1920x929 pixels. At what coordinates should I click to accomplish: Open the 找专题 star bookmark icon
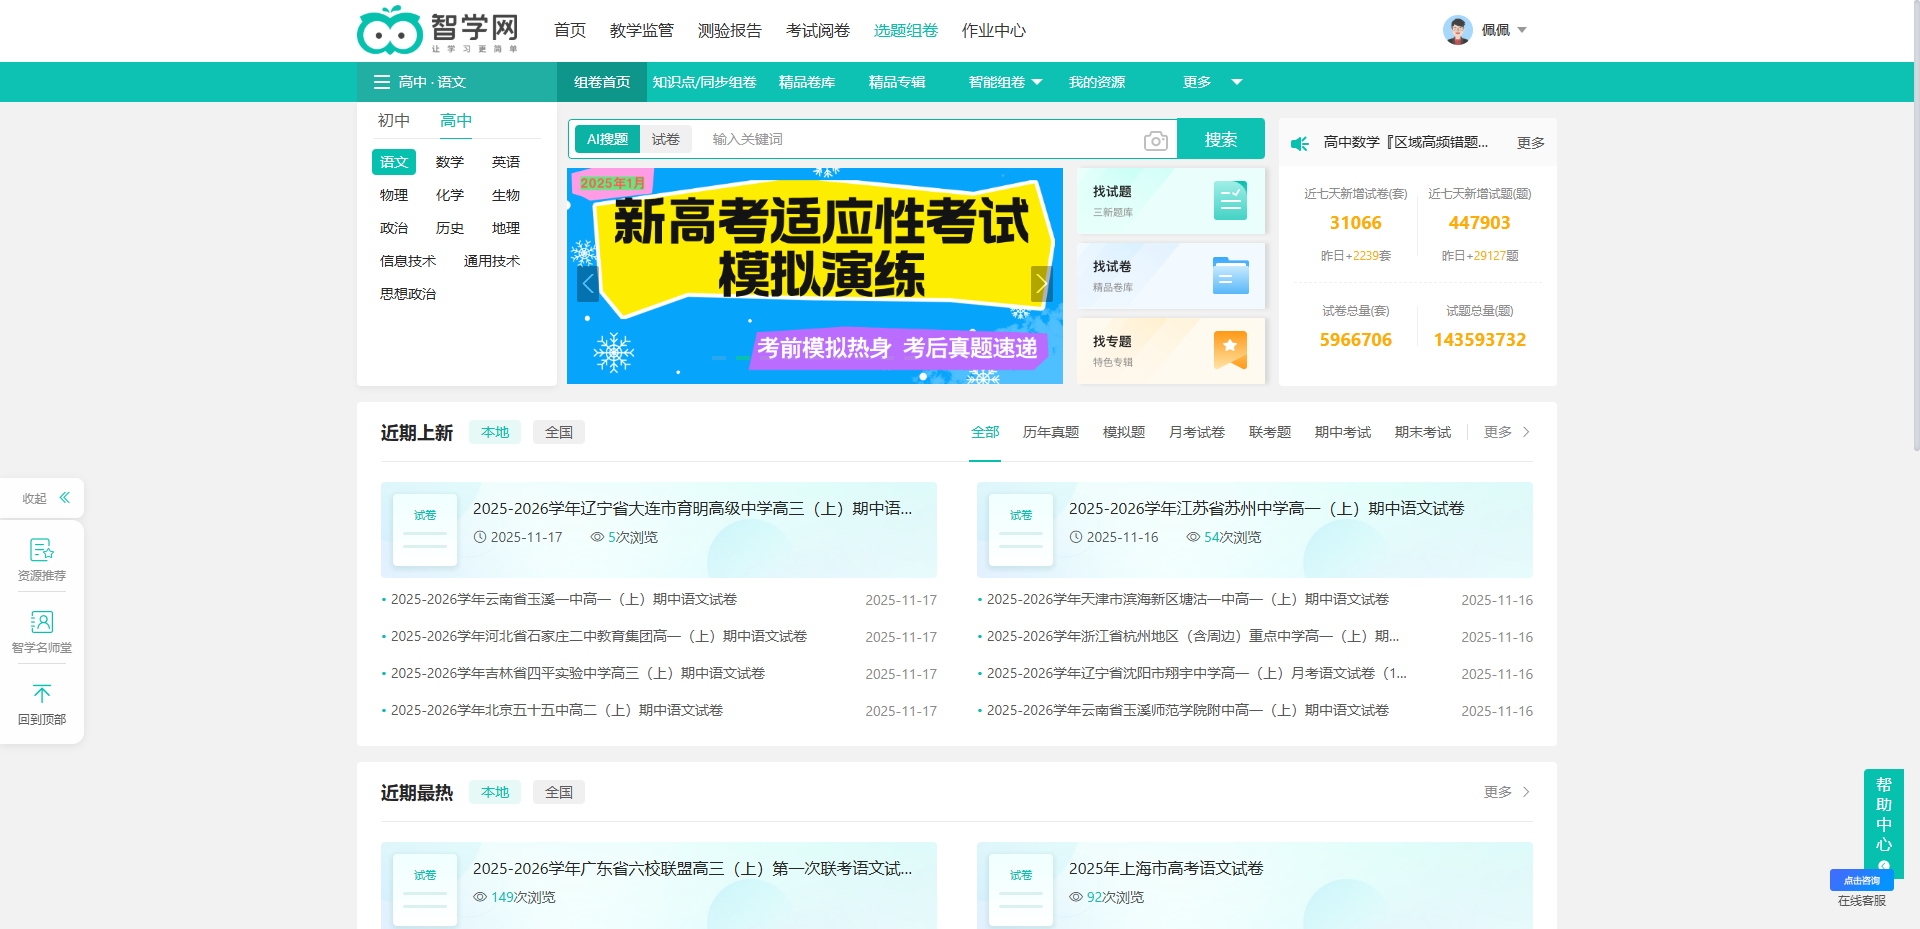pos(1230,350)
